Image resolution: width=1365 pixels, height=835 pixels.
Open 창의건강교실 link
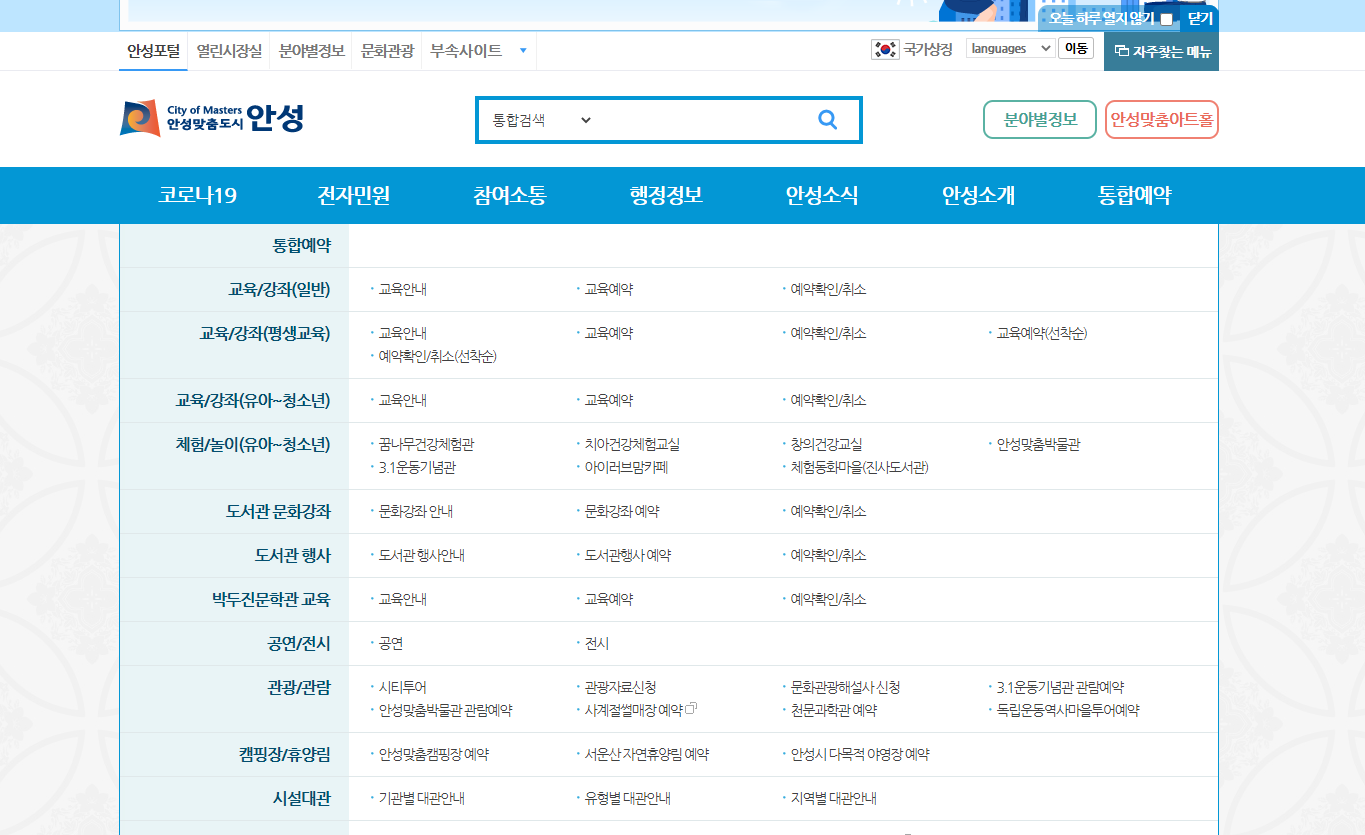(x=827, y=444)
